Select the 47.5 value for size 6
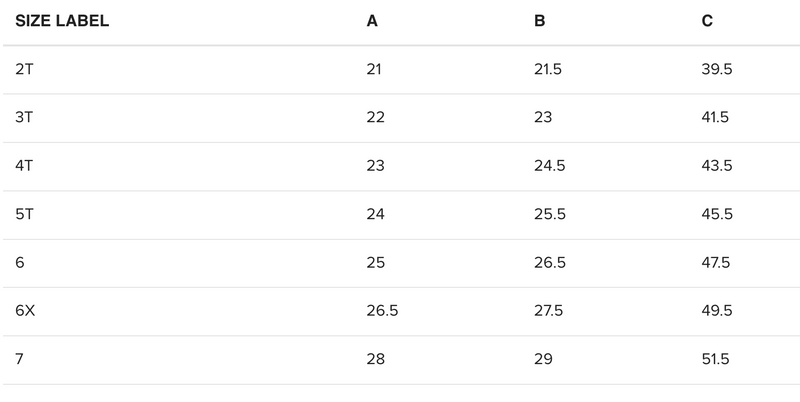This screenshot has height=402, width=800. [x=718, y=263]
